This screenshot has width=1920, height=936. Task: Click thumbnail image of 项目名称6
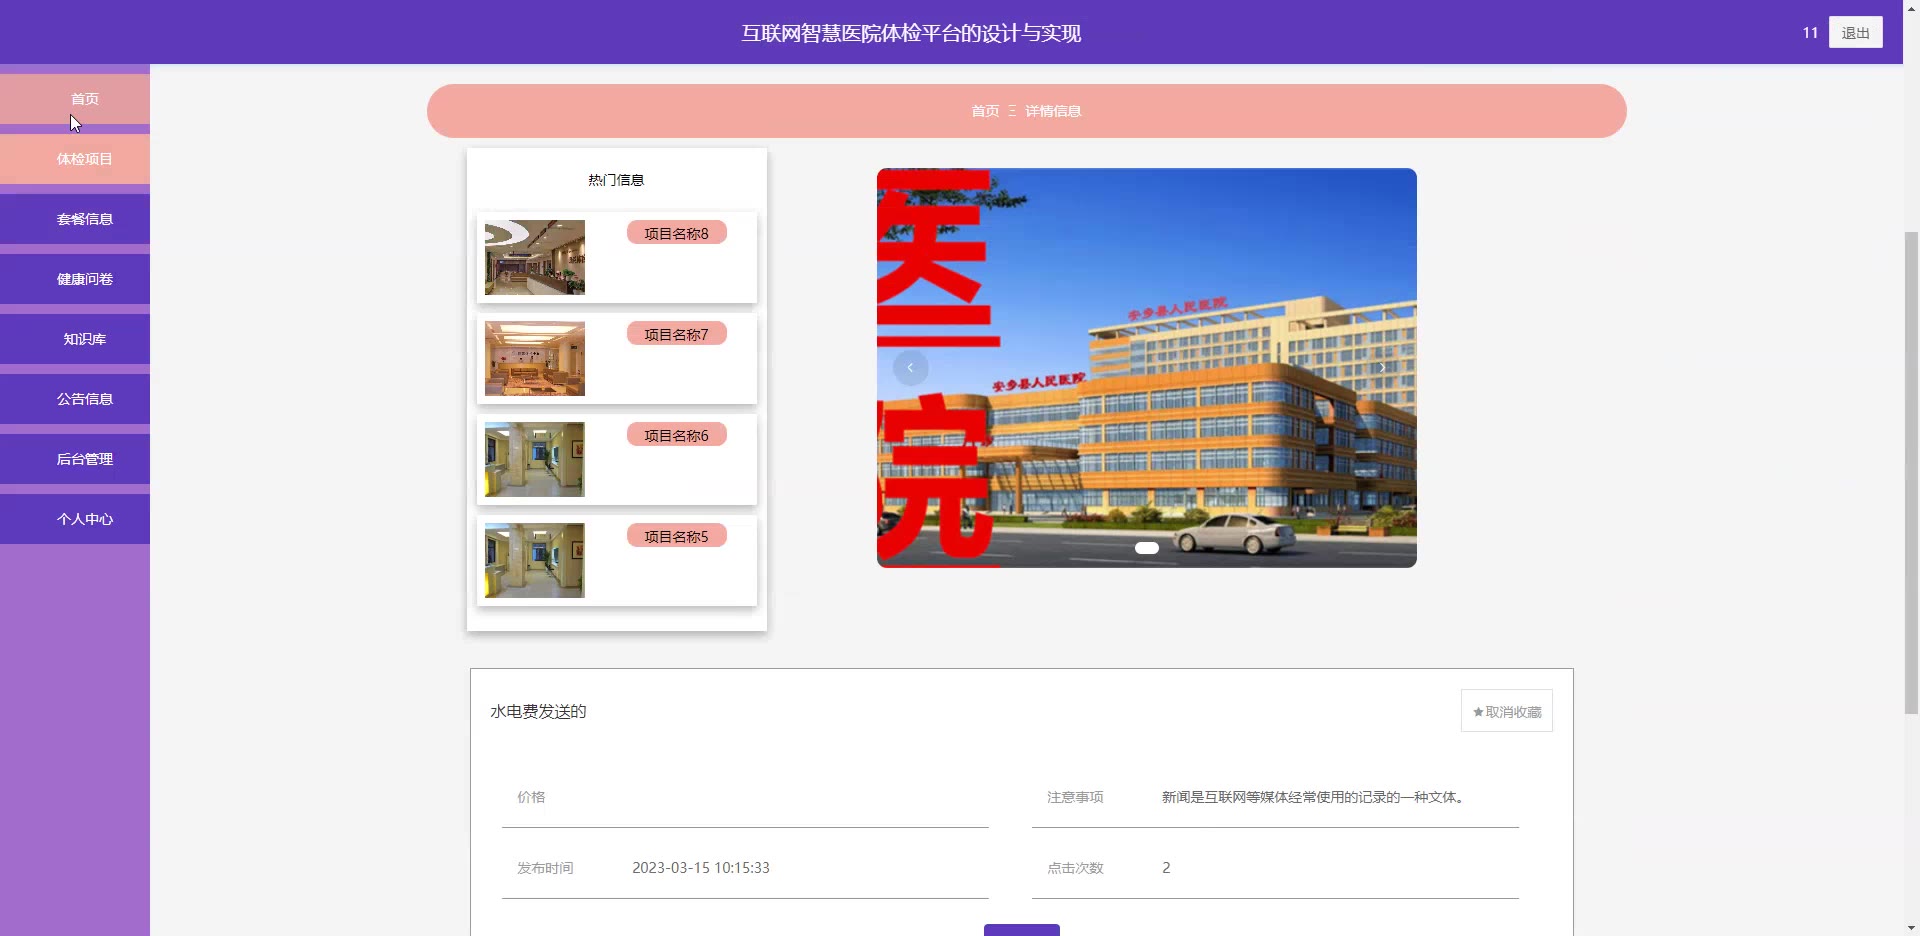click(535, 459)
